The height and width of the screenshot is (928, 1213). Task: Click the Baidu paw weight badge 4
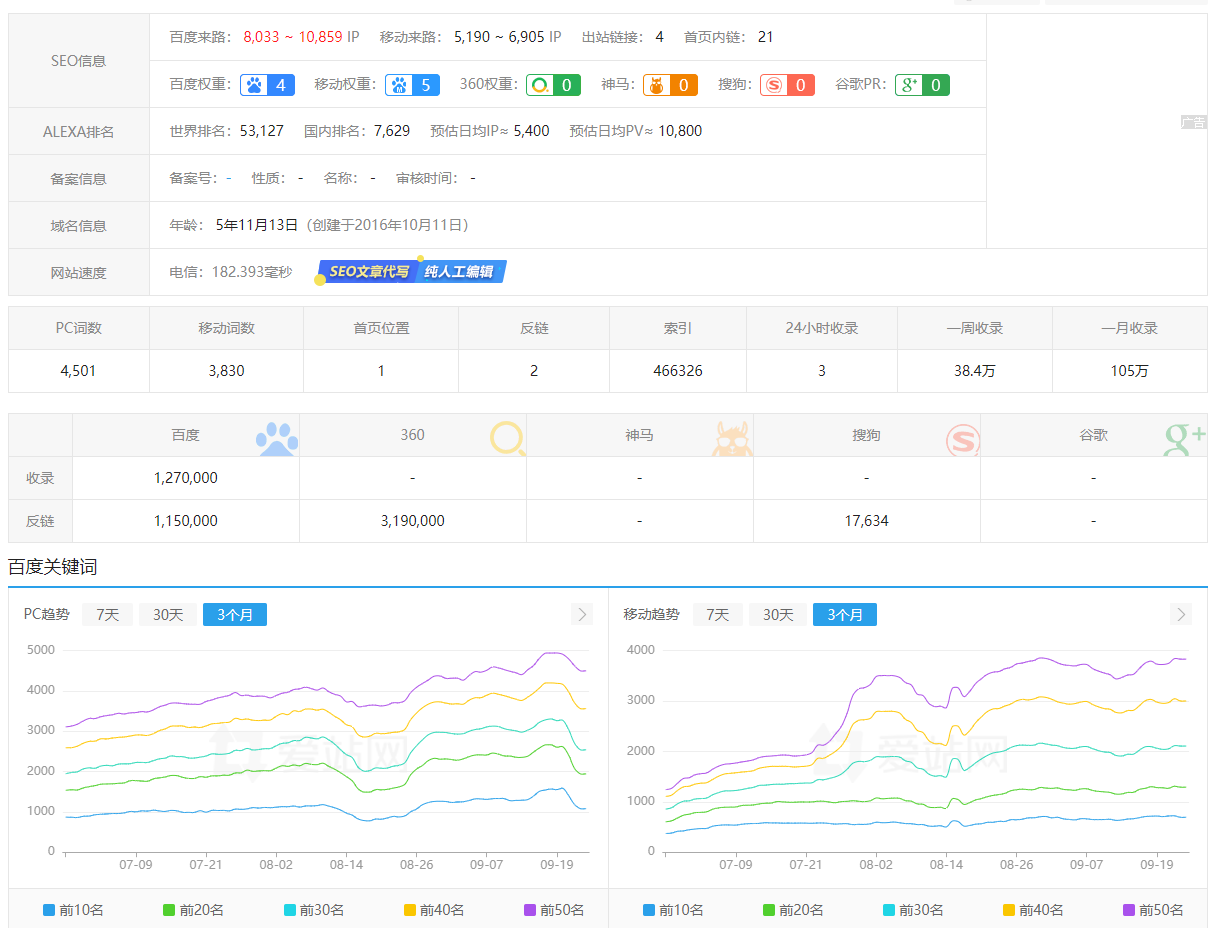tap(268, 85)
